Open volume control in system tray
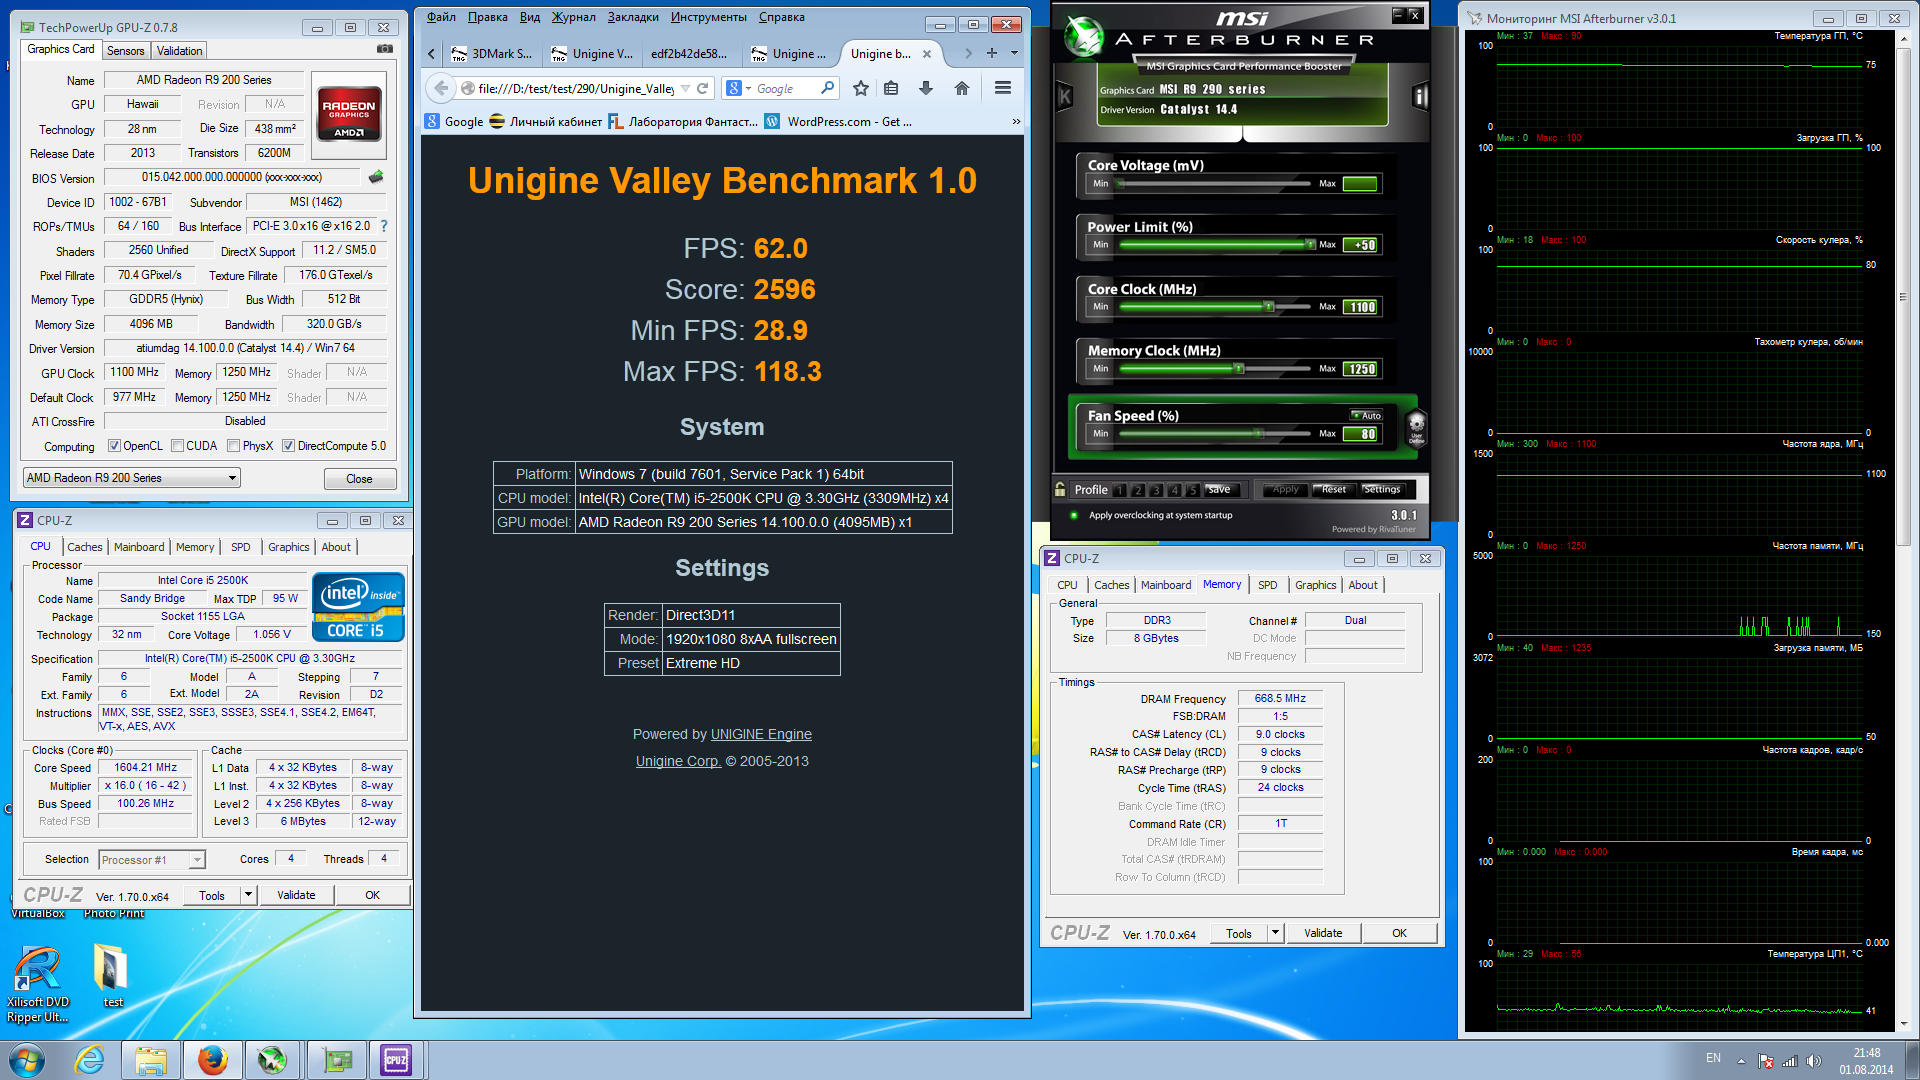 pyautogui.click(x=1814, y=1061)
